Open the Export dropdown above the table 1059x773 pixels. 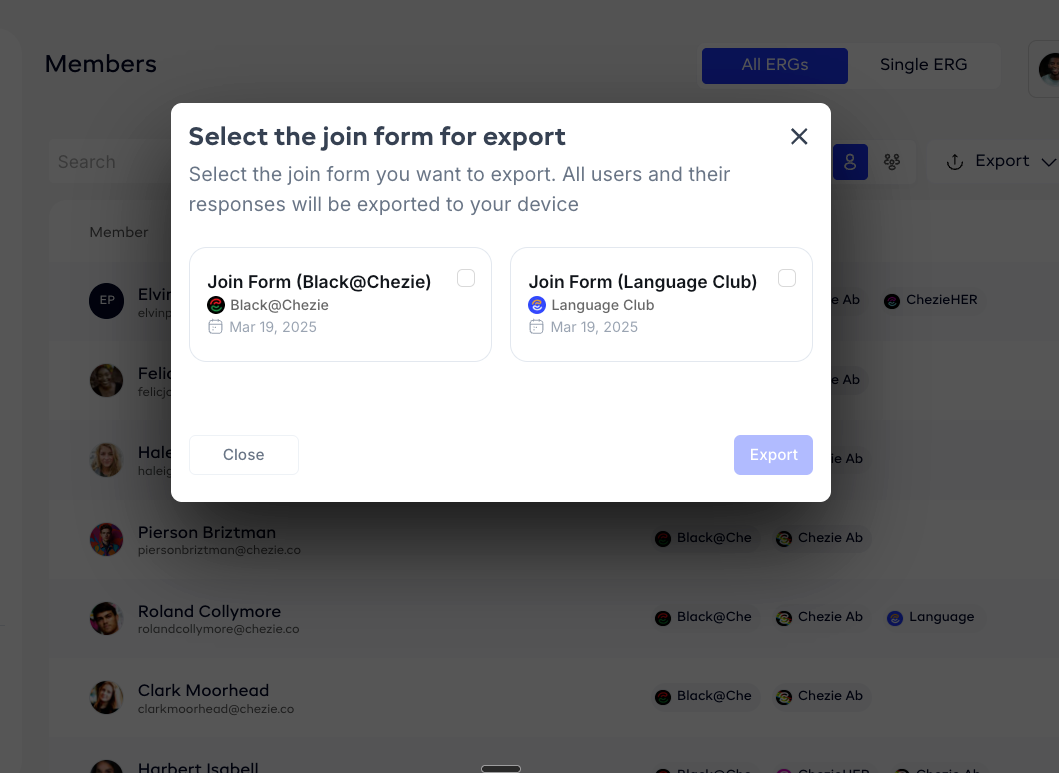[x=1000, y=162]
